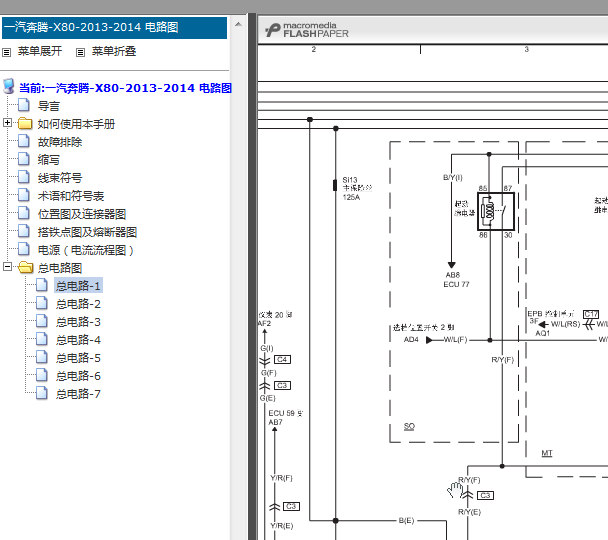Click the Si13 125A fuse label
The height and width of the screenshot is (540, 608).
tap(357, 188)
